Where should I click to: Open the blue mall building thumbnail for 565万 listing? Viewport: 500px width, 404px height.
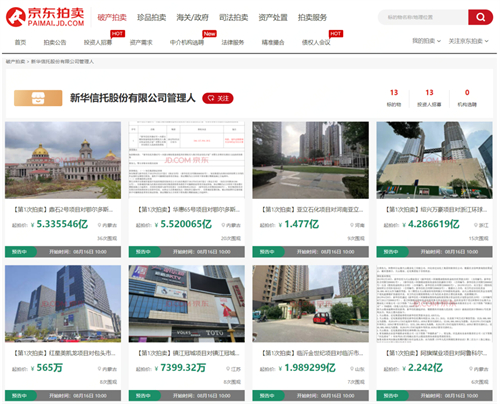[x=63, y=304]
